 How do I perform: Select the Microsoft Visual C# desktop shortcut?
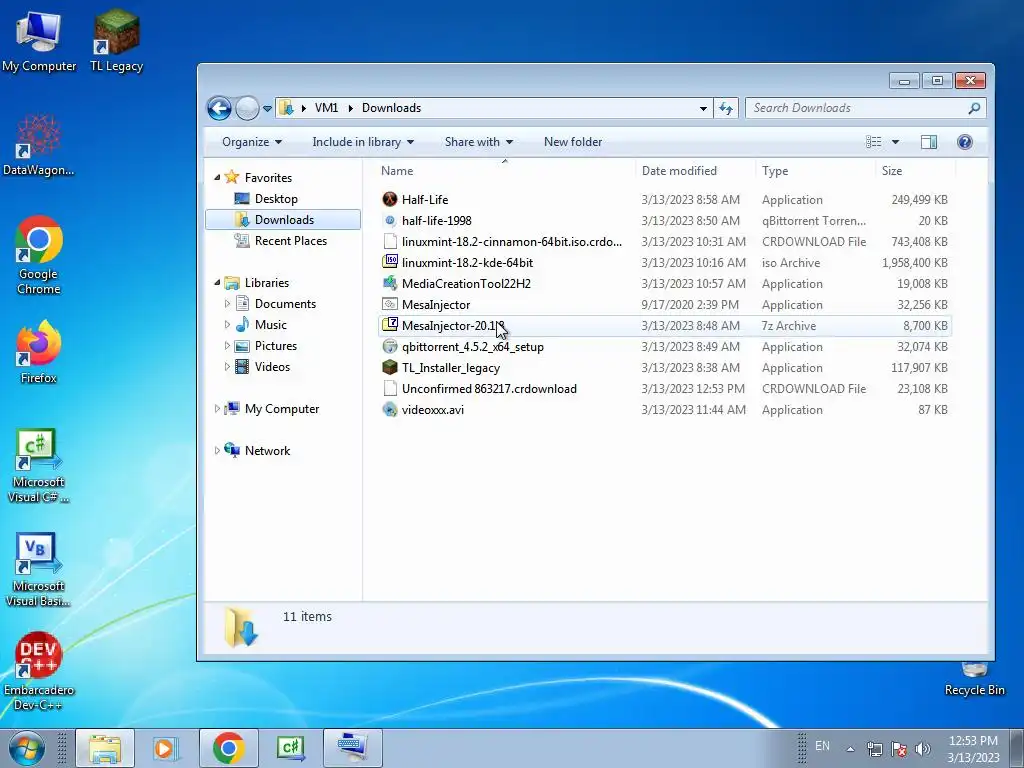point(39,466)
